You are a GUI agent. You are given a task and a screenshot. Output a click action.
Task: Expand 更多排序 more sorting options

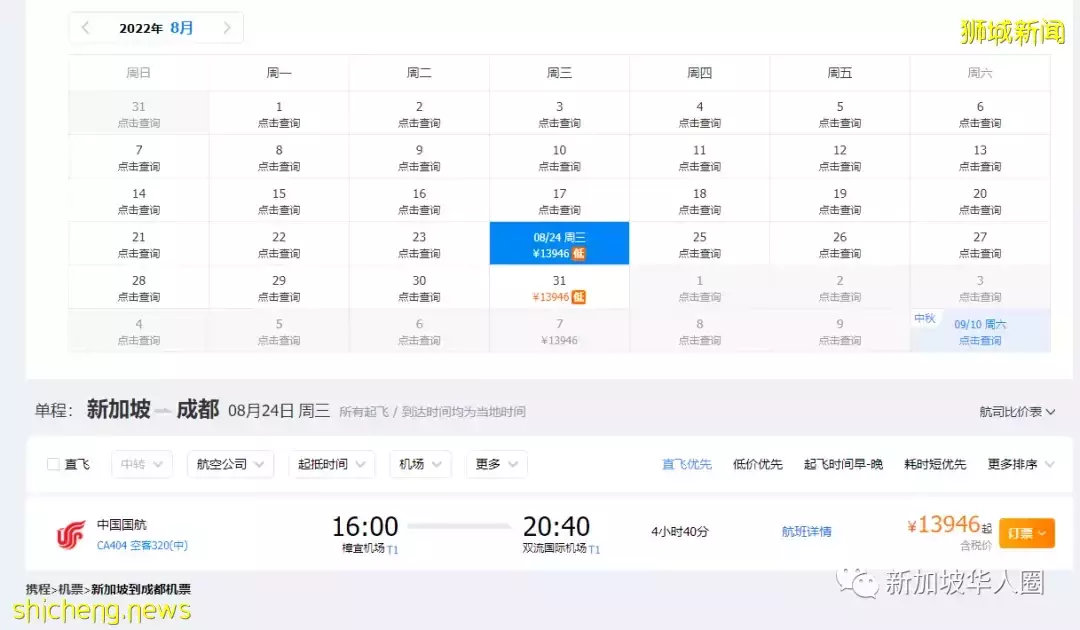click(1020, 464)
